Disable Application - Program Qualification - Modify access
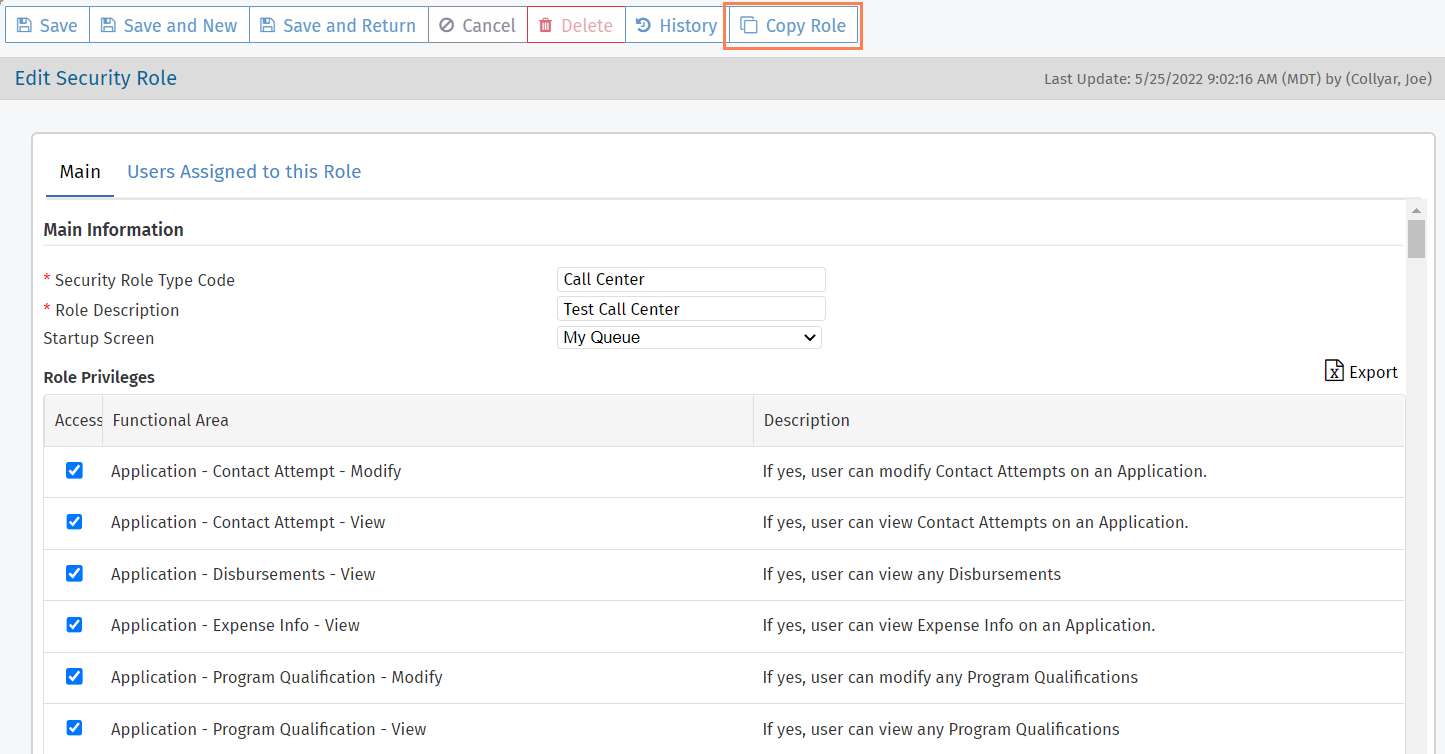This screenshot has width=1445, height=754. click(x=74, y=677)
